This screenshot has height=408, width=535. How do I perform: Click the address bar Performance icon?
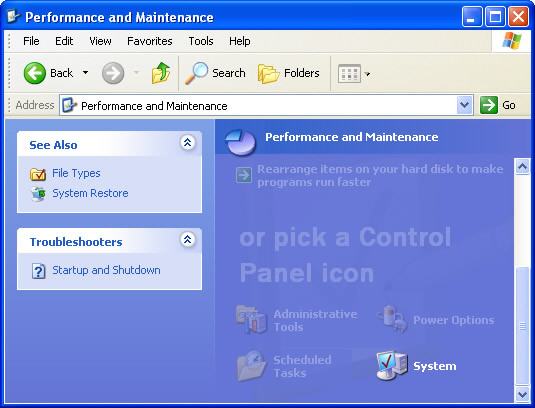click(x=70, y=105)
